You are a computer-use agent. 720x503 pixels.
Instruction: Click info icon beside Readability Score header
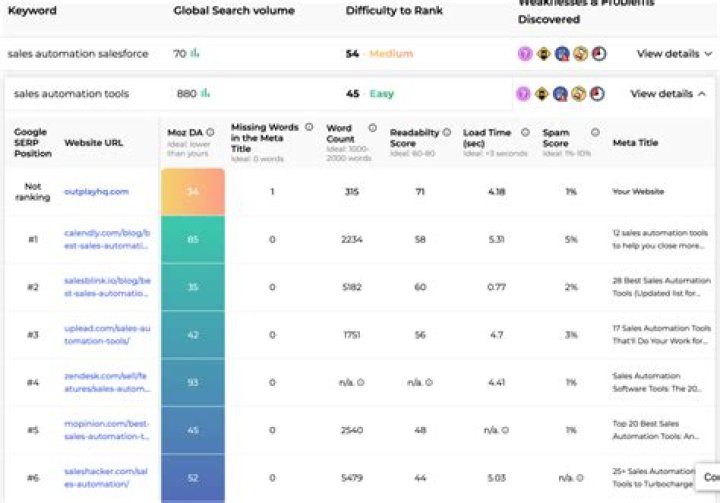447,132
